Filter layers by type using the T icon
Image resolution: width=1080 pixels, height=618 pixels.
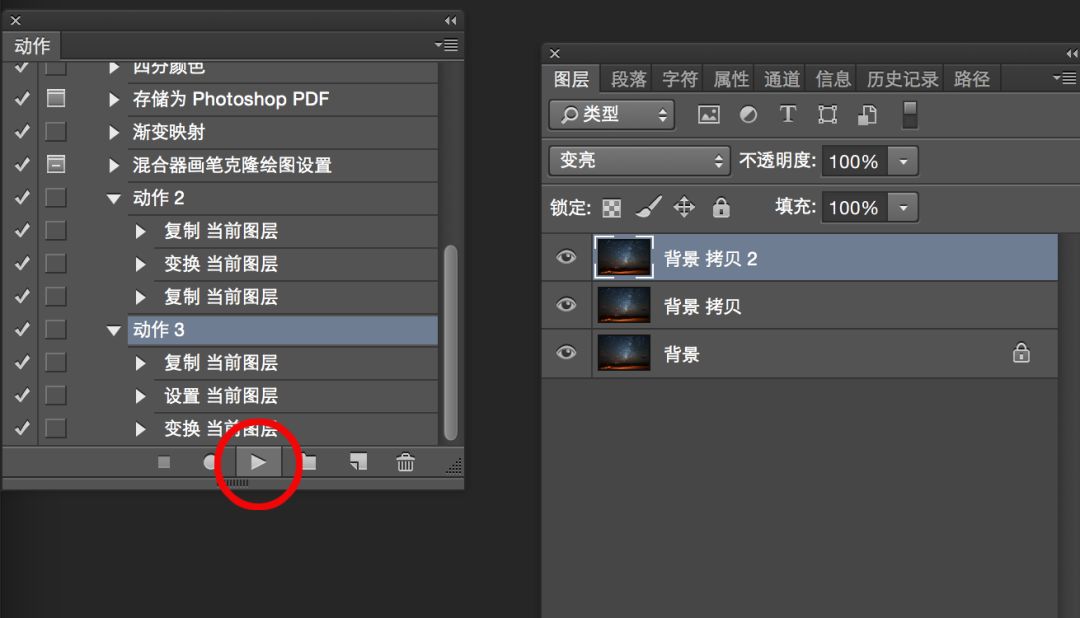tap(787, 115)
